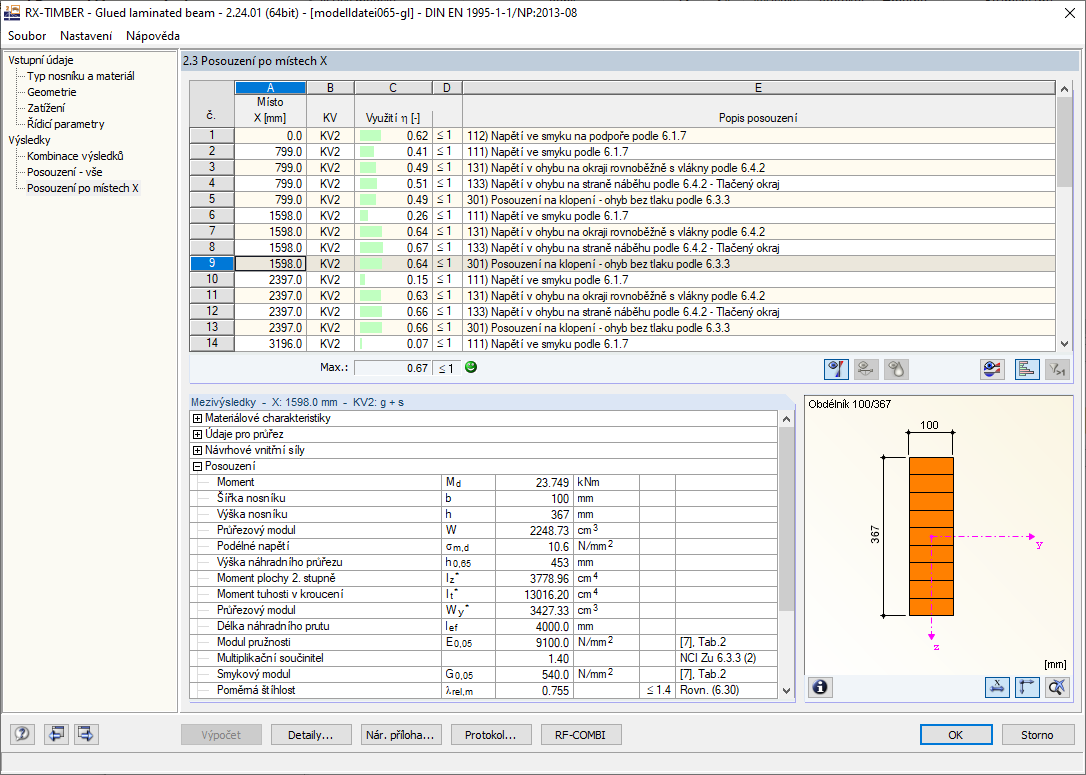The height and width of the screenshot is (775, 1086).
Task: Toggle dimensions display in section view
Action: 997,687
